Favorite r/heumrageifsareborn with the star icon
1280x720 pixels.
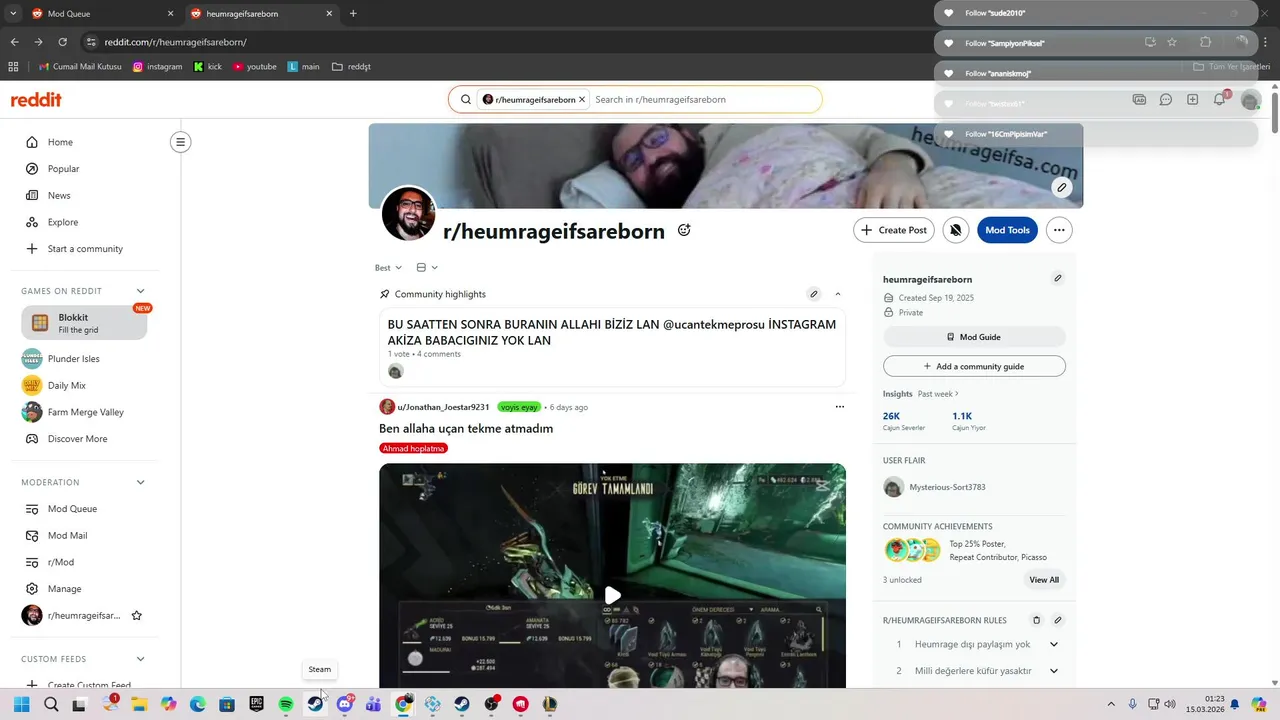pyautogui.click(x=137, y=616)
